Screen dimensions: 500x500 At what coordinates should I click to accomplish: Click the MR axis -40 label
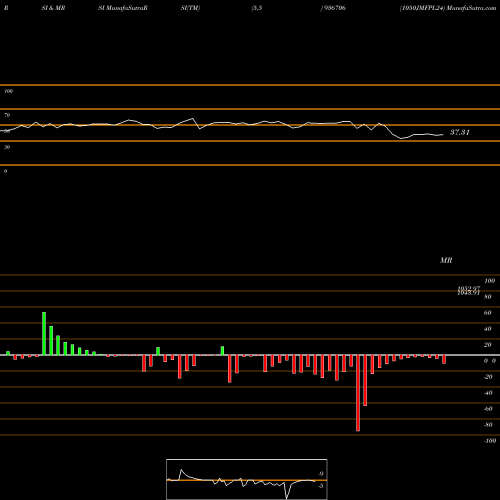click(488, 393)
